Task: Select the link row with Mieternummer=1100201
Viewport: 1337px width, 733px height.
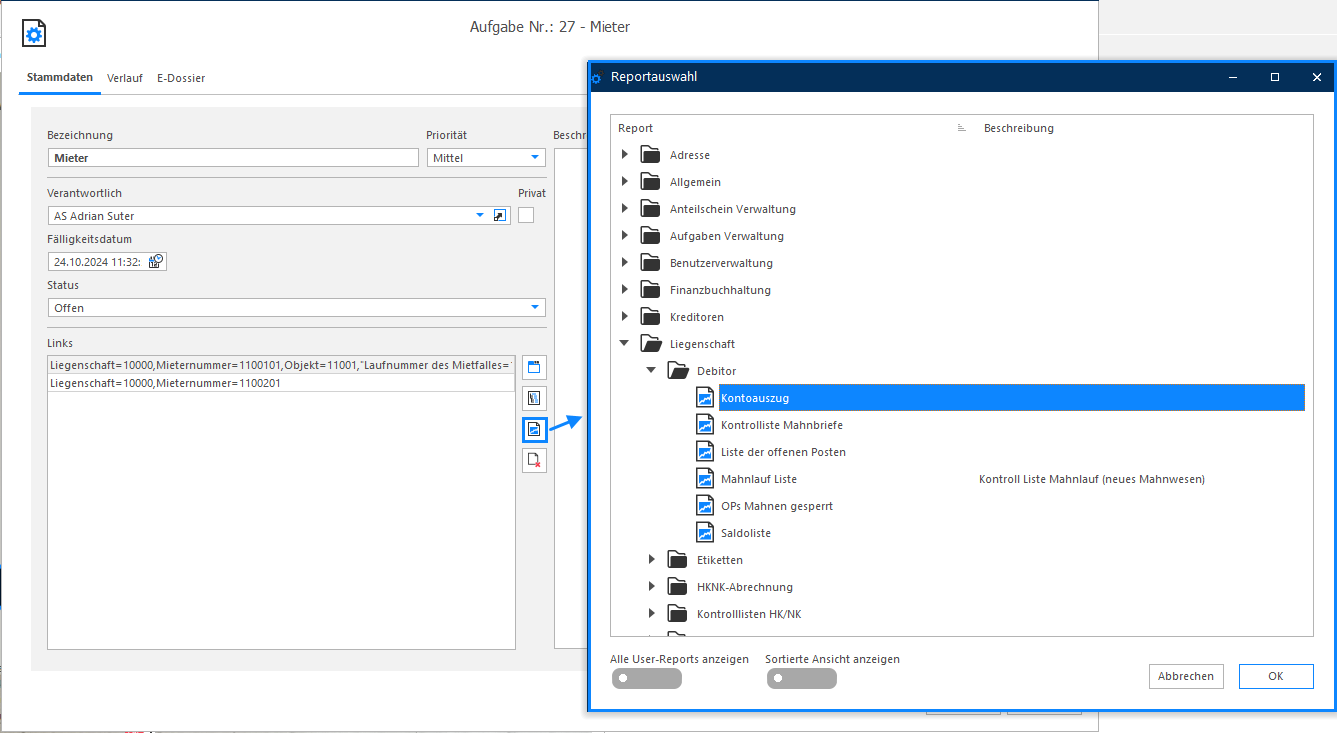Action: 281,383
